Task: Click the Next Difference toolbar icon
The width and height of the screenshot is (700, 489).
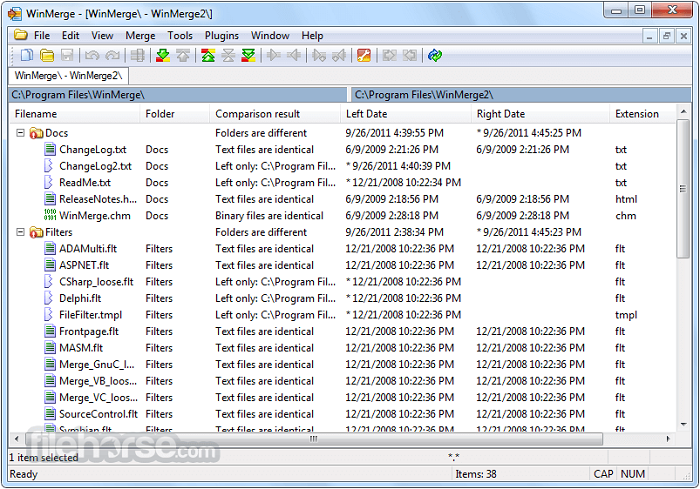Action: click(x=162, y=55)
